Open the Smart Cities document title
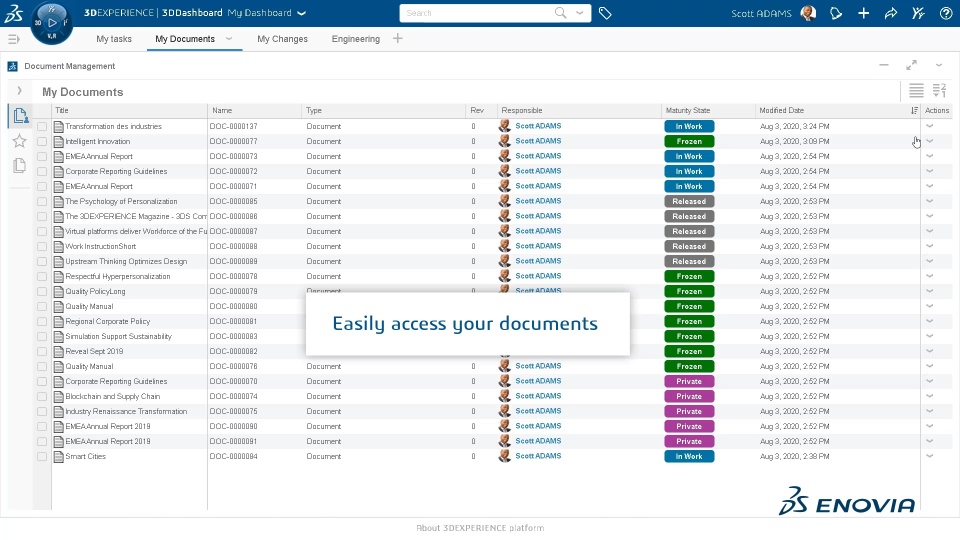This screenshot has height=540, width=960. [86, 457]
